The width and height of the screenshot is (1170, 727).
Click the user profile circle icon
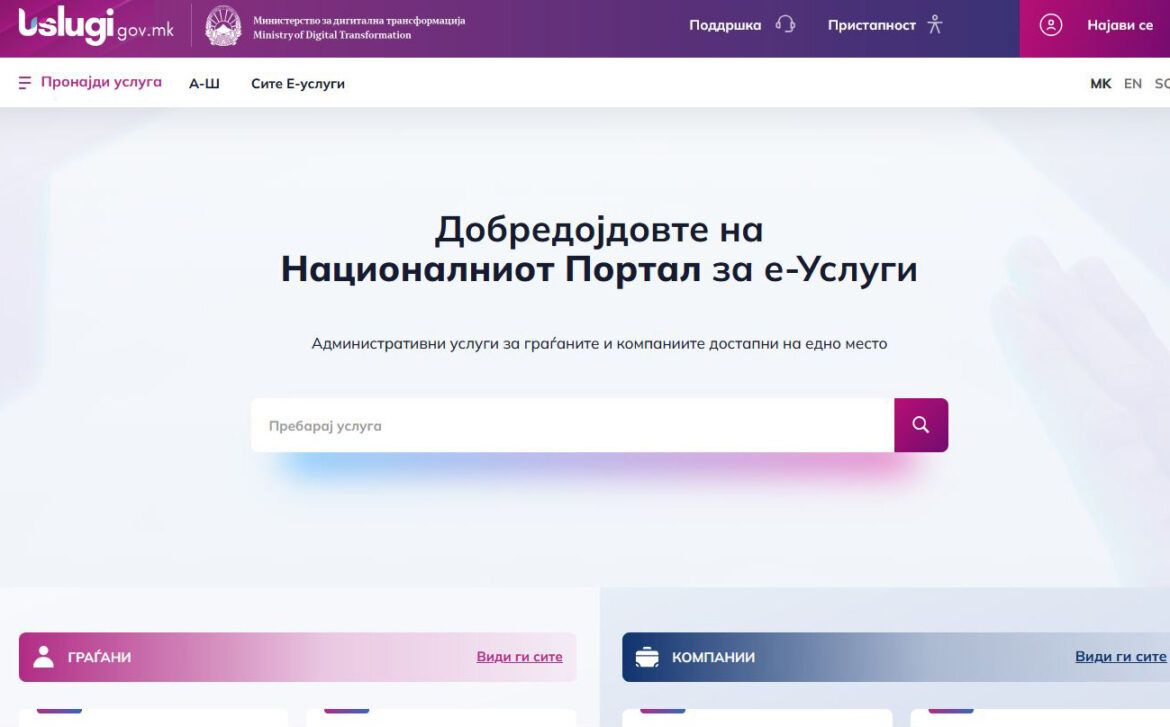(1051, 25)
